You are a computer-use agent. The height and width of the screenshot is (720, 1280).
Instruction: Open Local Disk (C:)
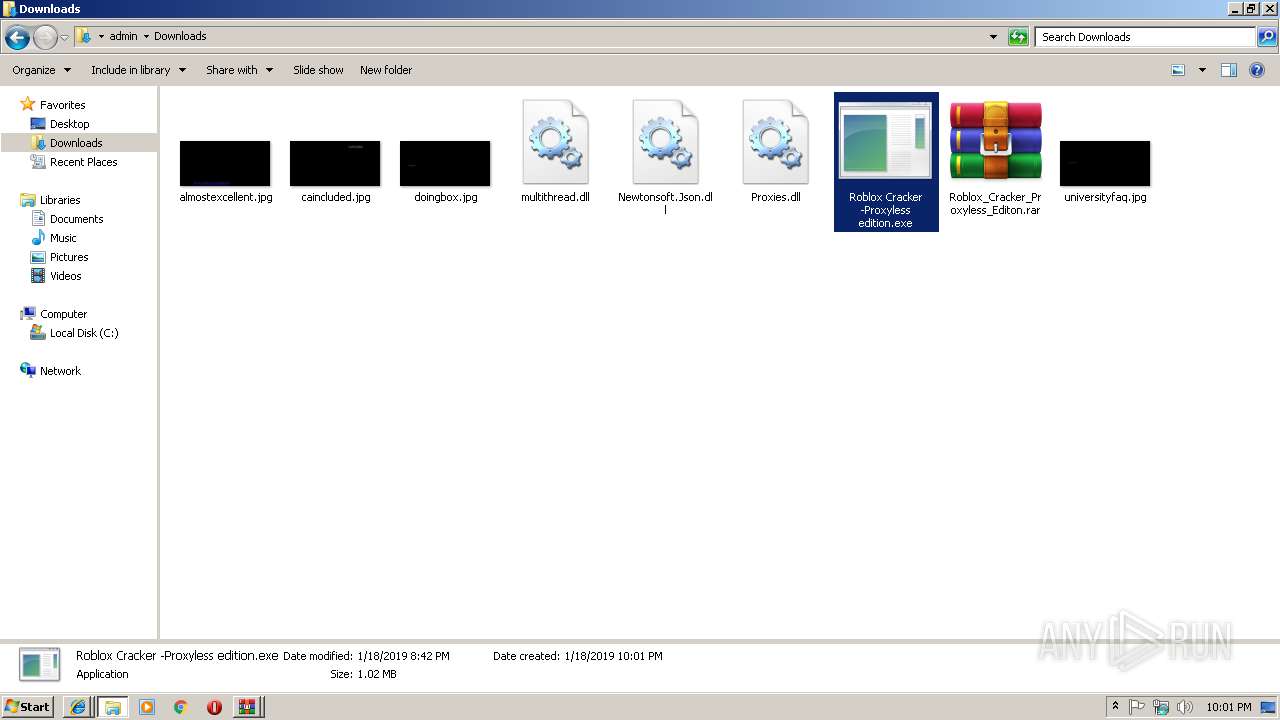[84, 333]
